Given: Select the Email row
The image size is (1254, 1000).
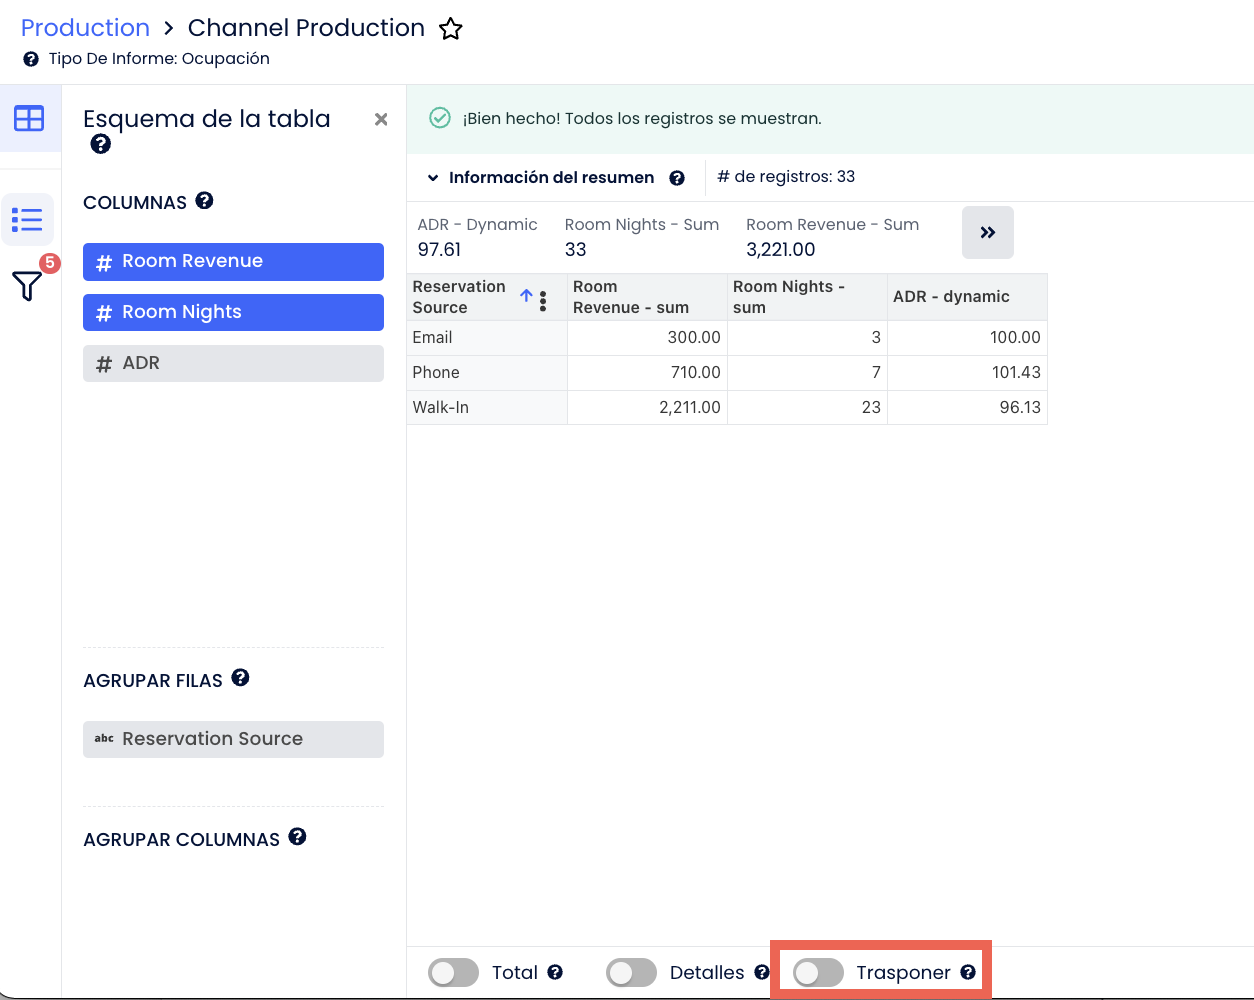Looking at the screenshot, I should (727, 338).
